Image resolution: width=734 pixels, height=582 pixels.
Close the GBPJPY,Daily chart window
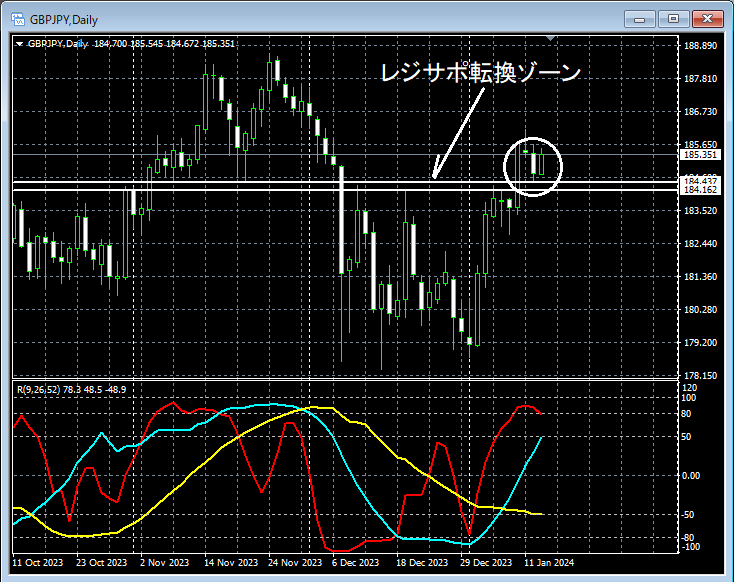pyautogui.click(x=707, y=19)
